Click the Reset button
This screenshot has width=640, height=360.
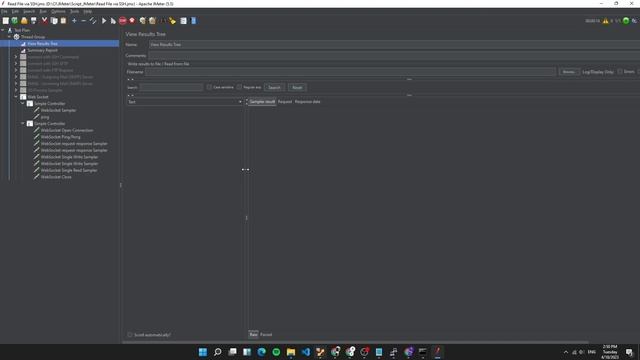pos(297,87)
